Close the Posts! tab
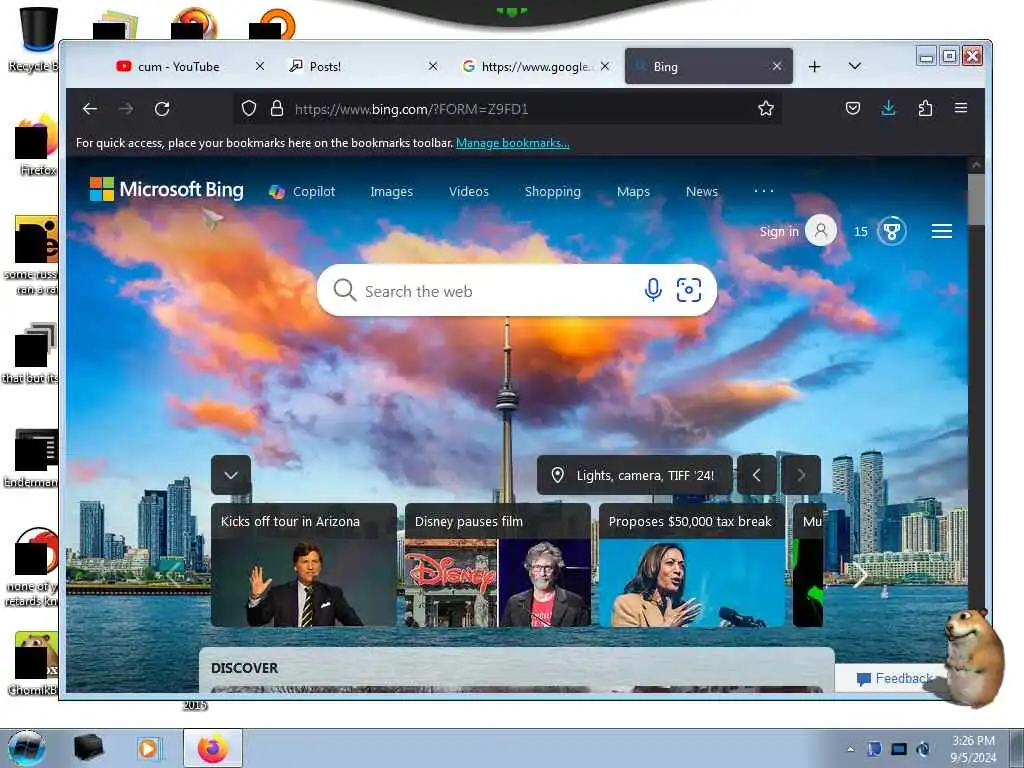 [x=432, y=66]
